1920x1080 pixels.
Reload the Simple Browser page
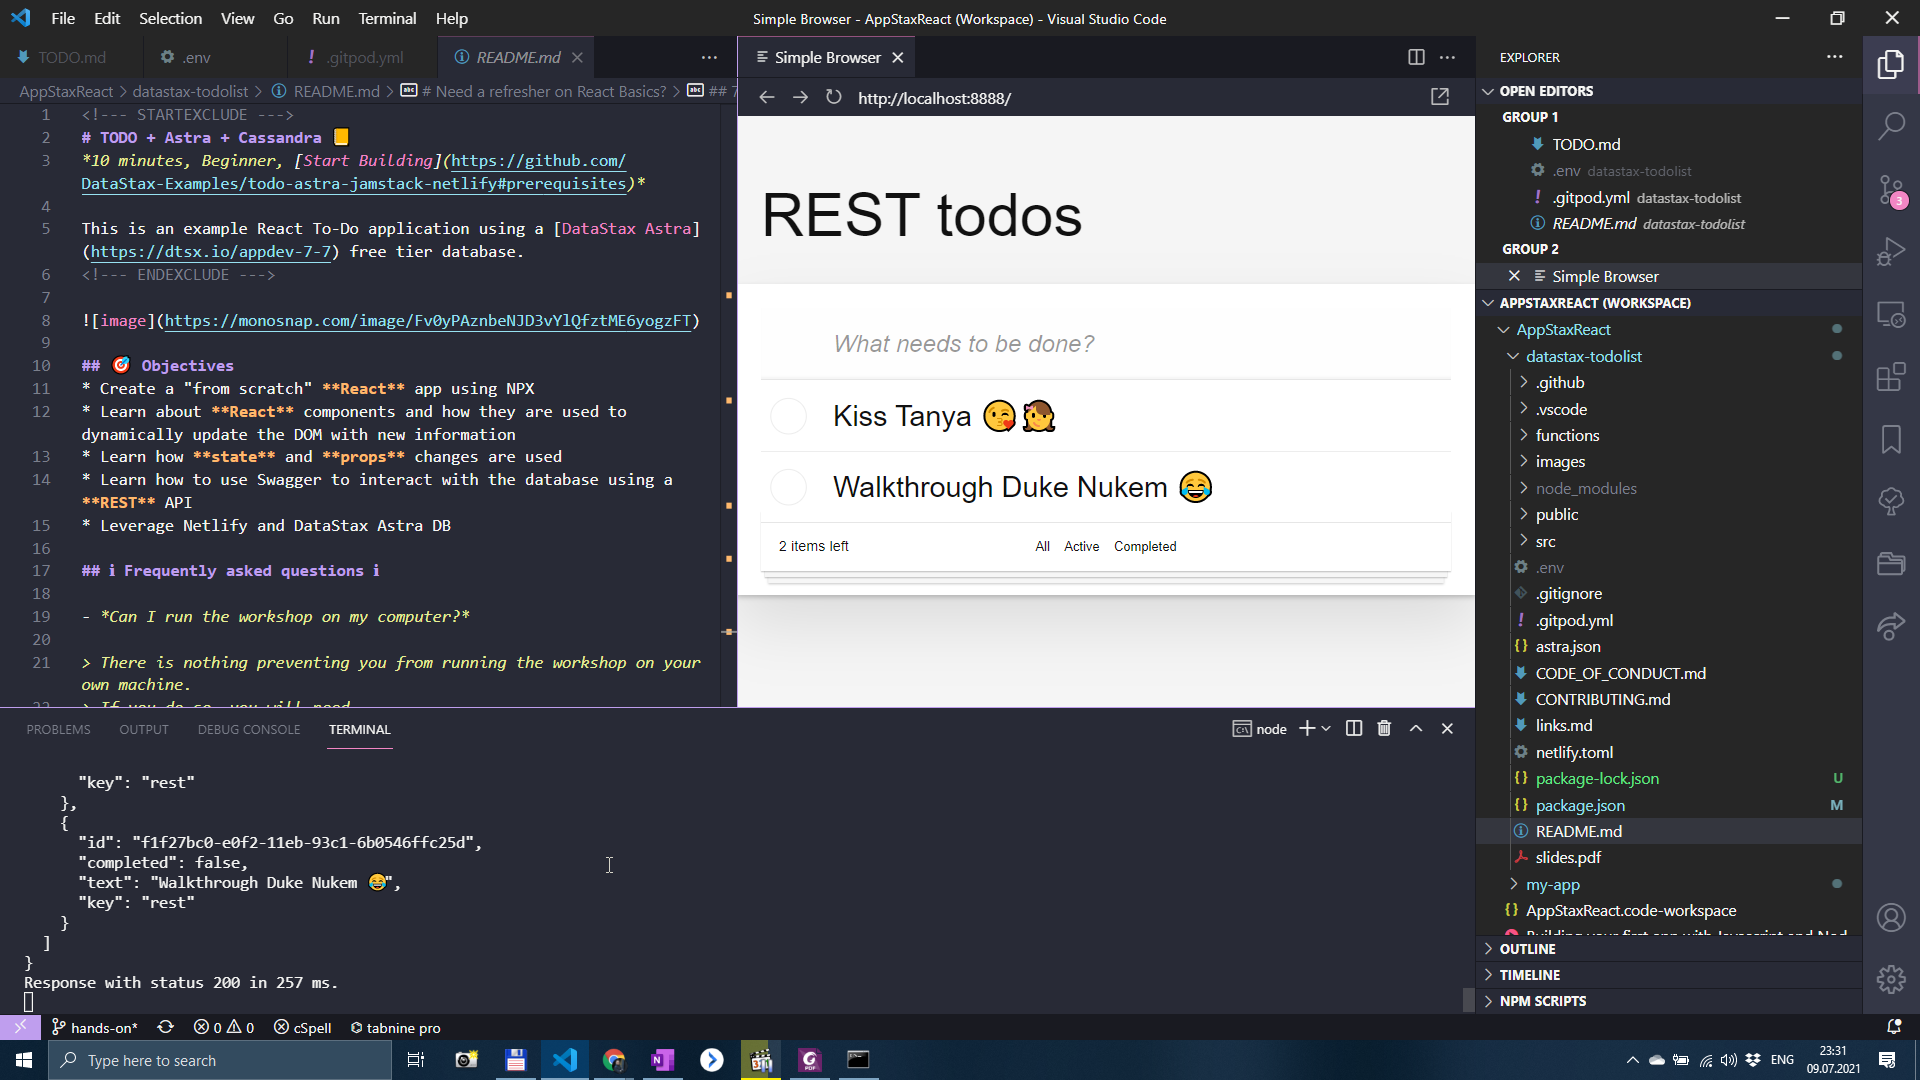click(x=833, y=97)
